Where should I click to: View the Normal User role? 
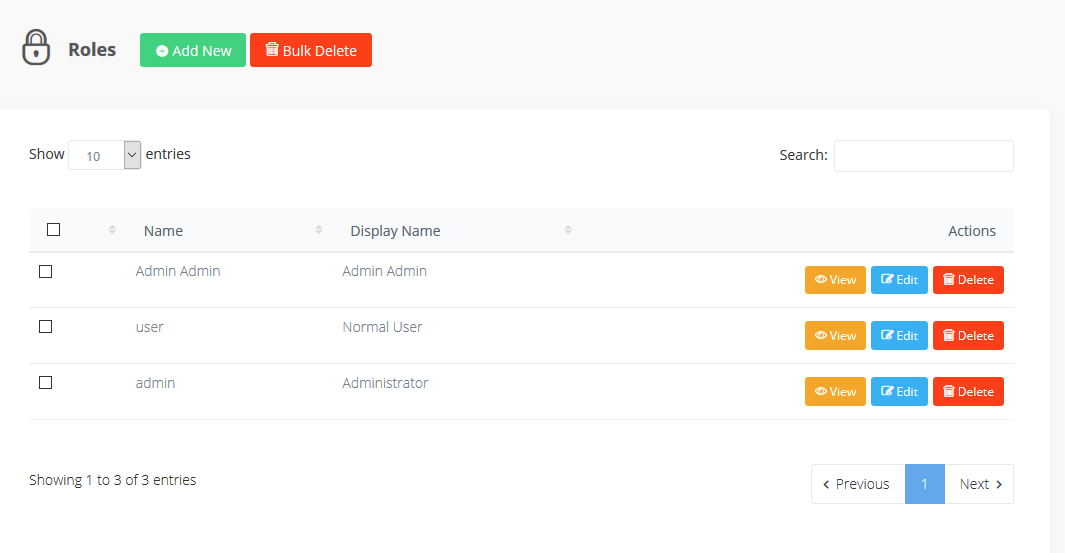pos(835,336)
